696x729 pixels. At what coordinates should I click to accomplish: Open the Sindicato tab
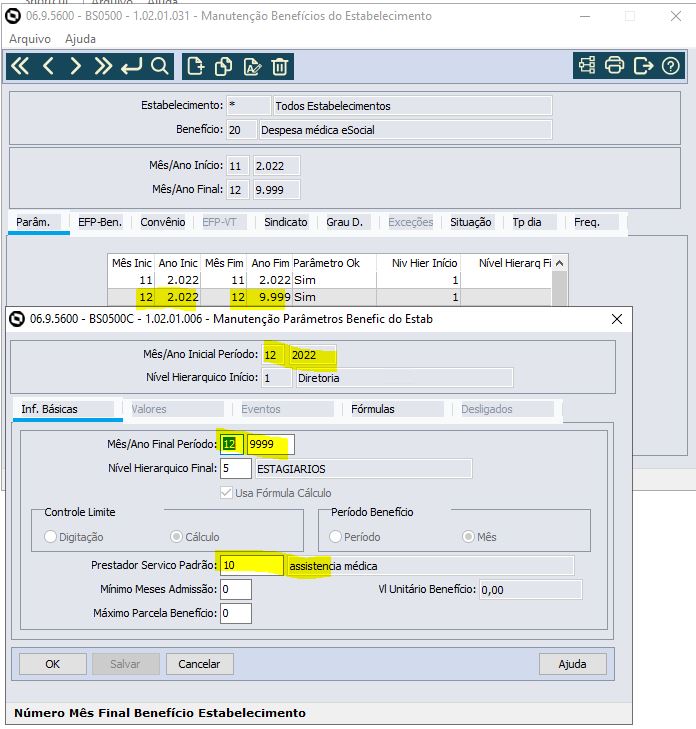tap(286, 222)
